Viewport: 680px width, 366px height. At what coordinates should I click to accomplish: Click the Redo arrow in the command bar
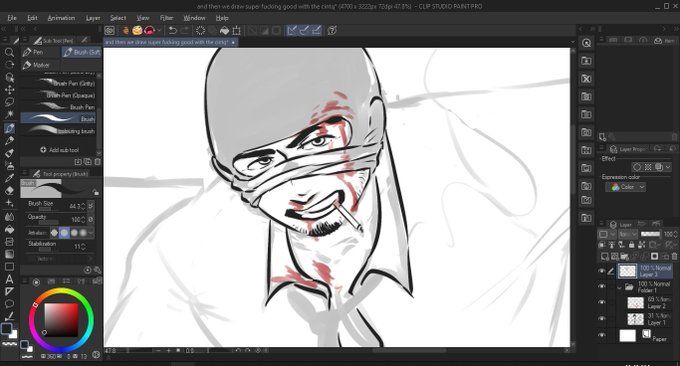pyautogui.click(x=185, y=30)
